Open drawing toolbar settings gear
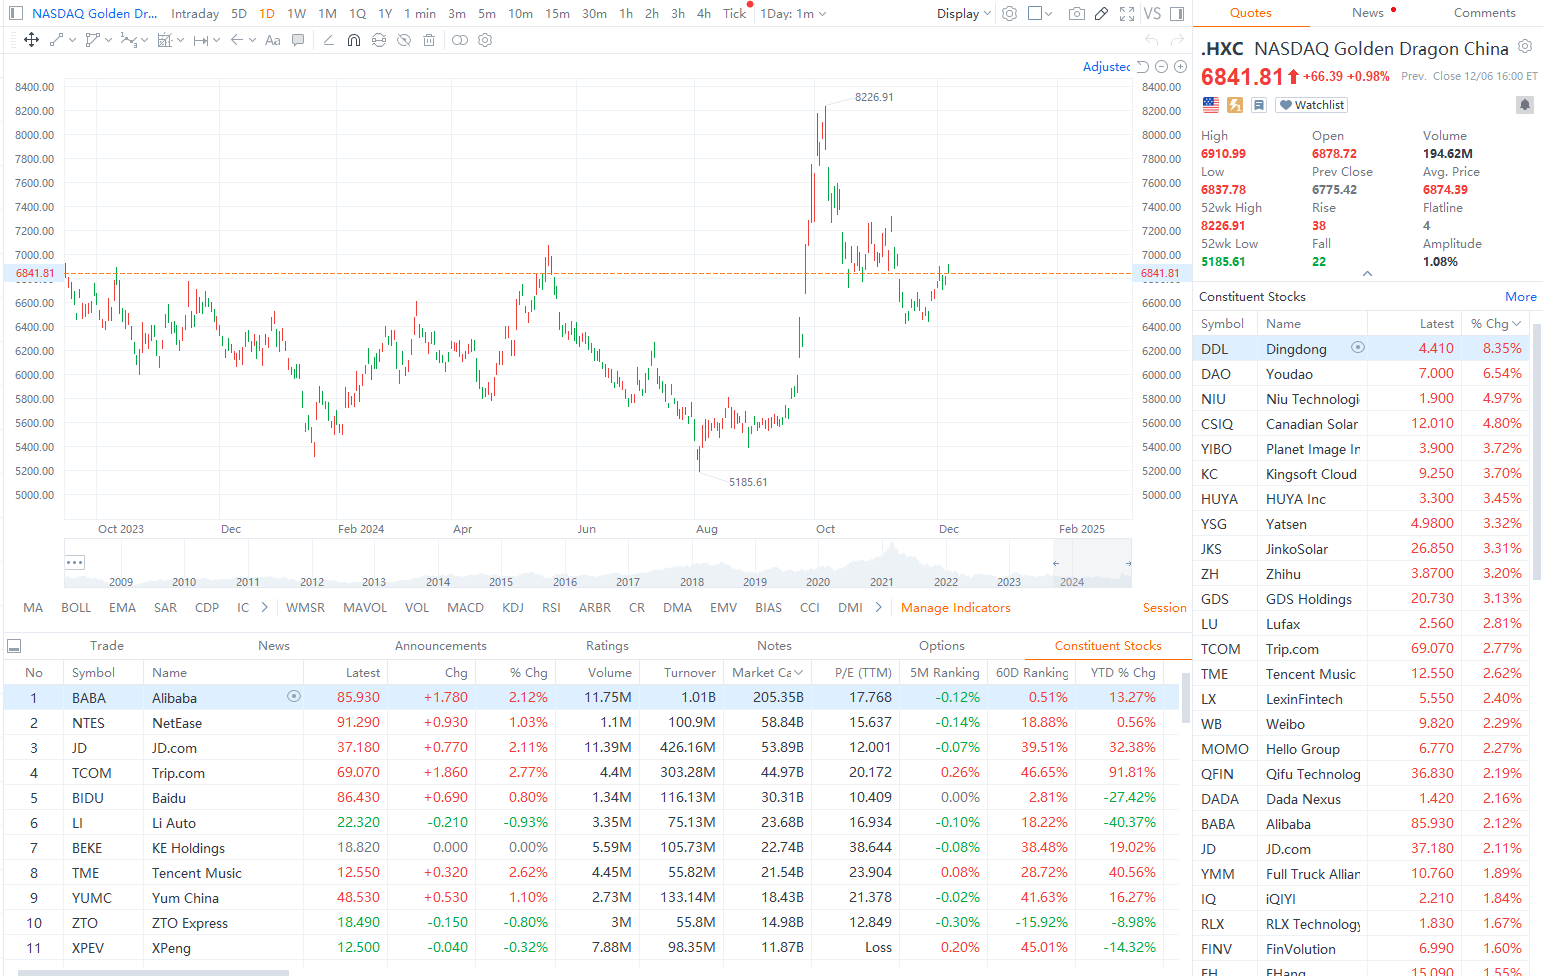 pyautogui.click(x=485, y=40)
